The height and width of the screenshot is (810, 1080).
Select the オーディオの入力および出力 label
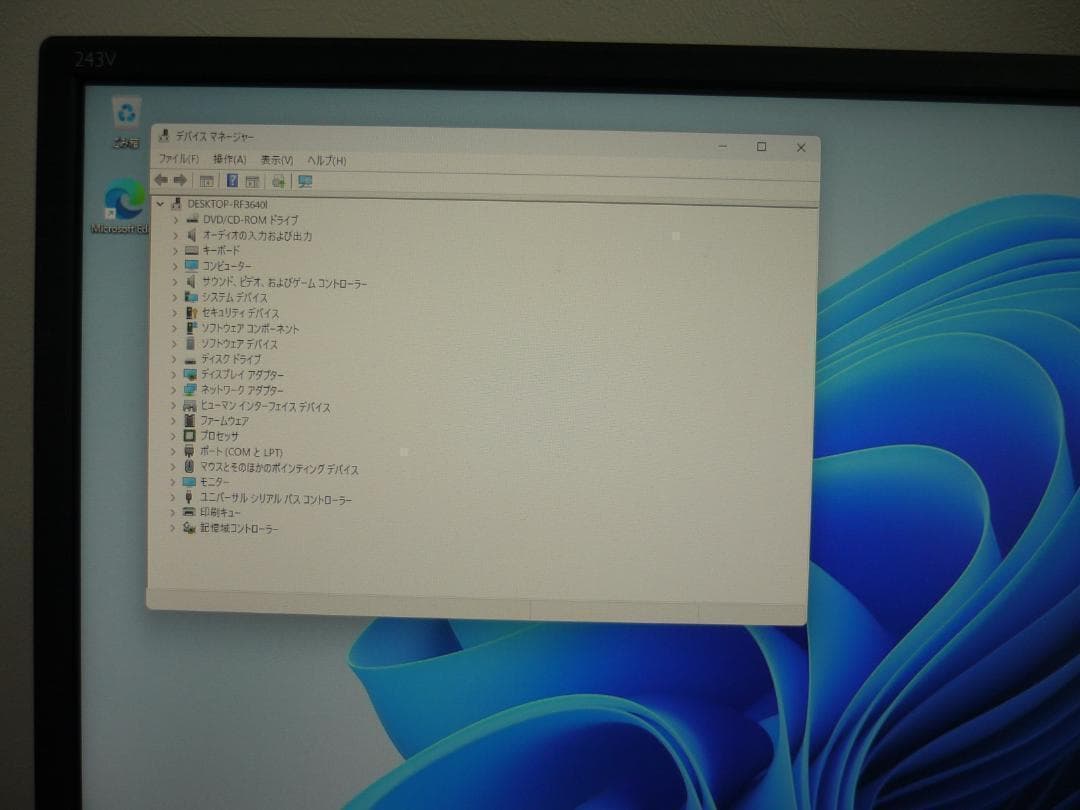257,236
